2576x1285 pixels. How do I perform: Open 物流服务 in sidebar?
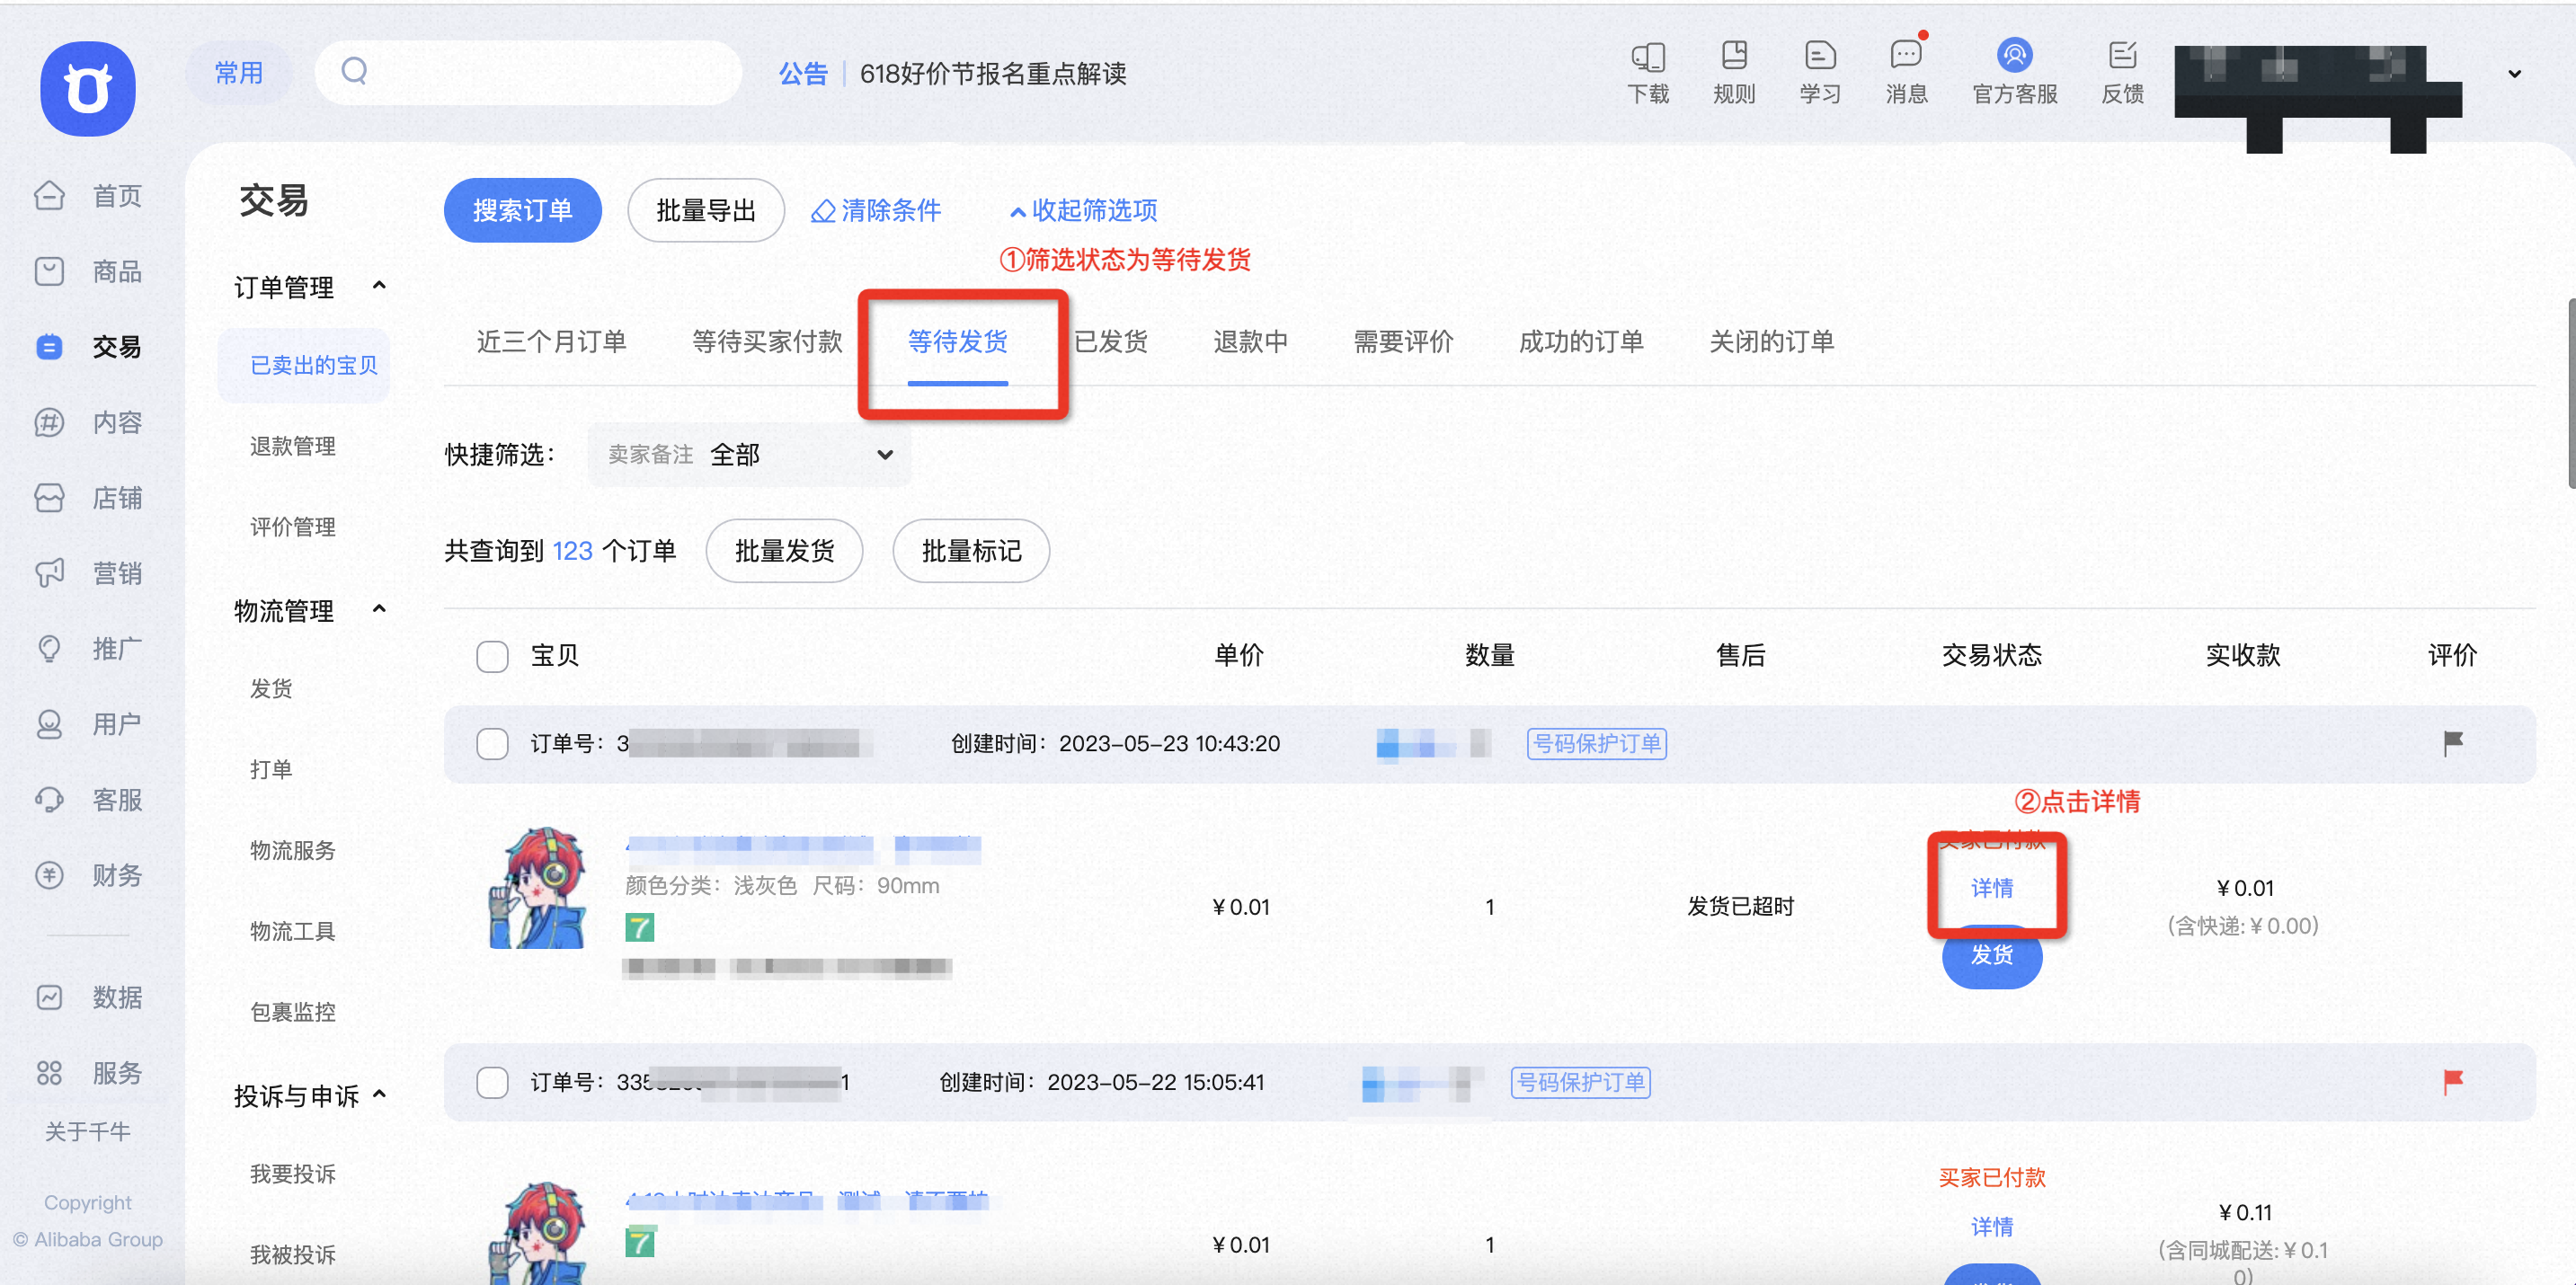tap(293, 850)
